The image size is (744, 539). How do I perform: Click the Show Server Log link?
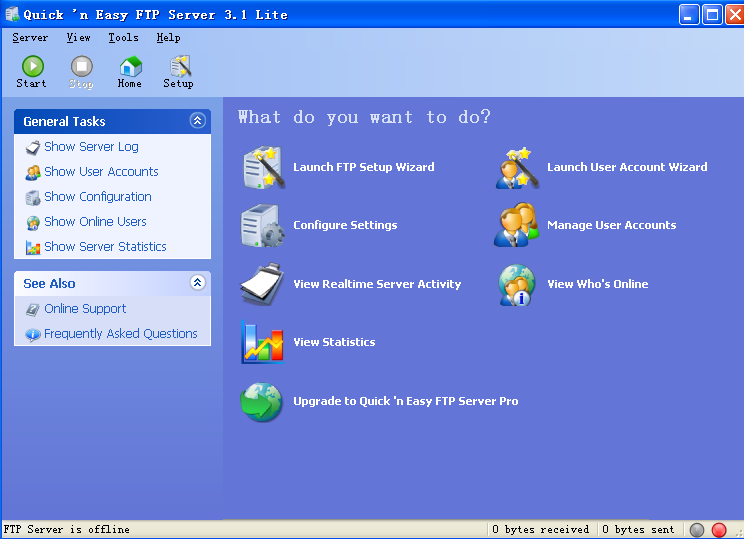click(x=91, y=147)
